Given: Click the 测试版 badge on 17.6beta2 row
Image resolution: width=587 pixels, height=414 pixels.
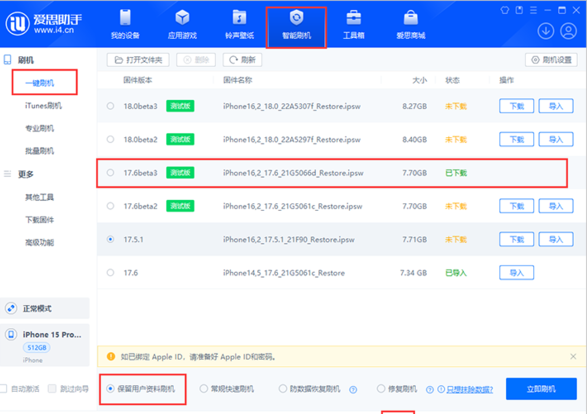Looking at the screenshot, I should (180, 206).
